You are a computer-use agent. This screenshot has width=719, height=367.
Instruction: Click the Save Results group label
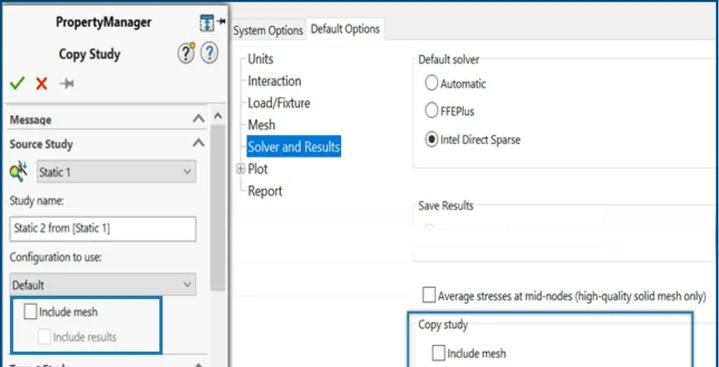coord(446,206)
